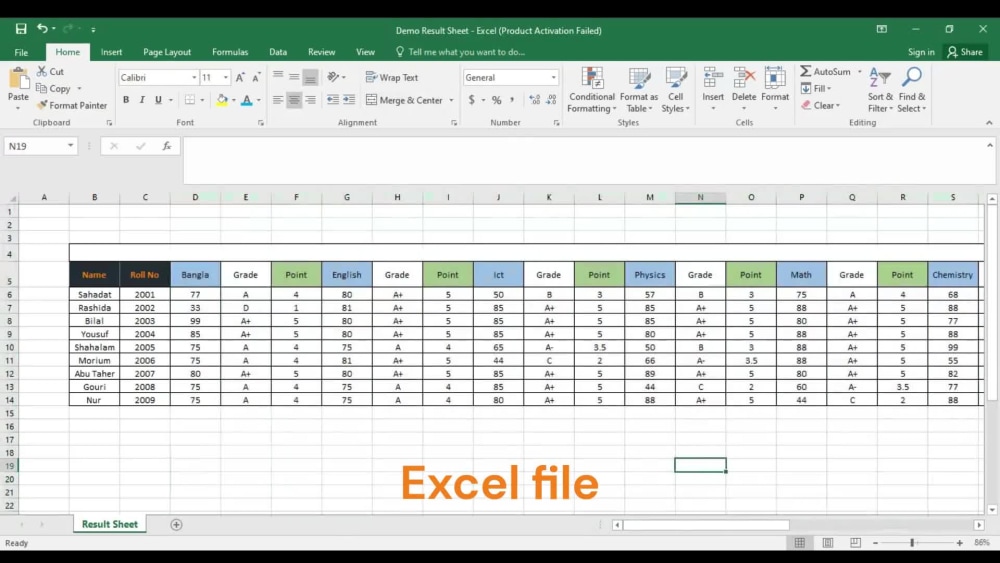Toggle Wrap Text
The height and width of the screenshot is (563, 1000).
pos(392,77)
